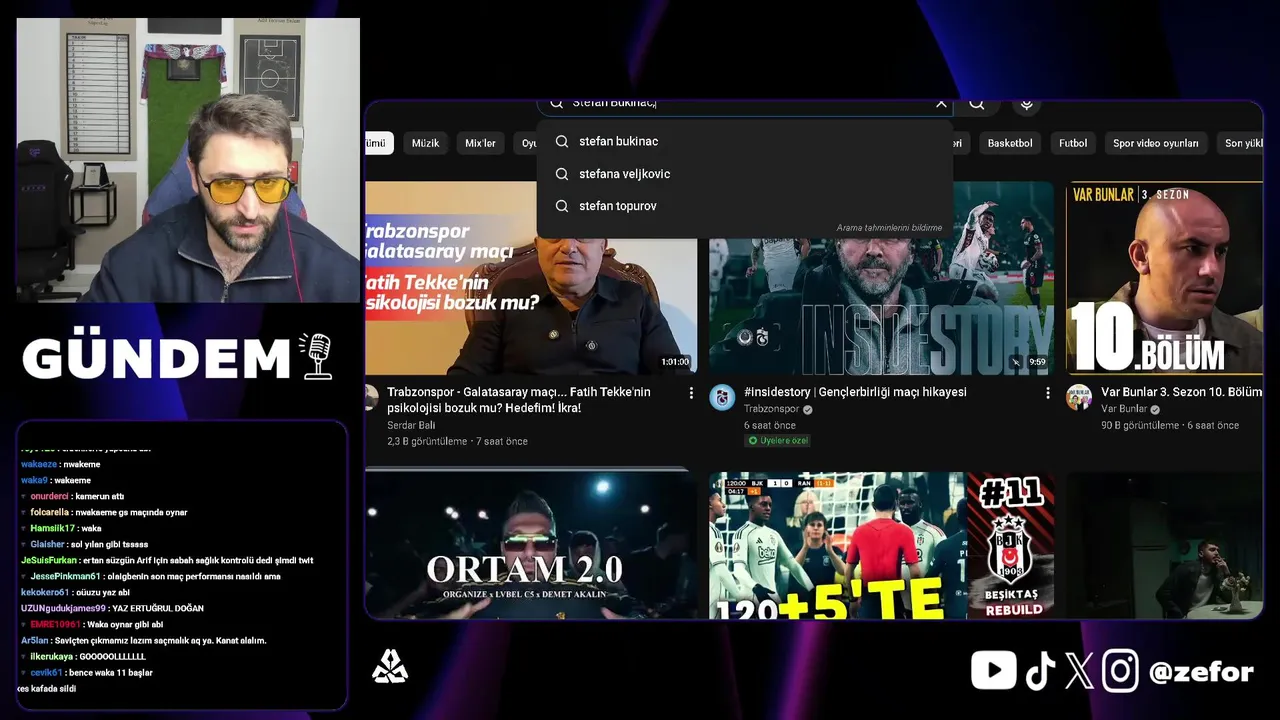Click 'Trabzonspor - Galatasaray maçı' video title
1280x720 pixels.
pyautogui.click(x=520, y=400)
